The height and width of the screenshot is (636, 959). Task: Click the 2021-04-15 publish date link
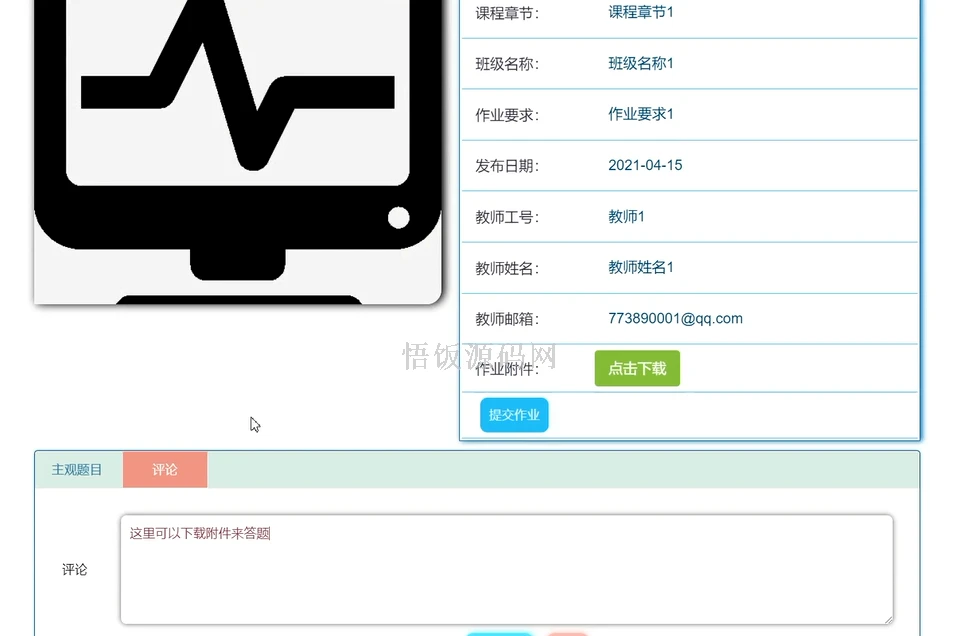[x=645, y=164]
